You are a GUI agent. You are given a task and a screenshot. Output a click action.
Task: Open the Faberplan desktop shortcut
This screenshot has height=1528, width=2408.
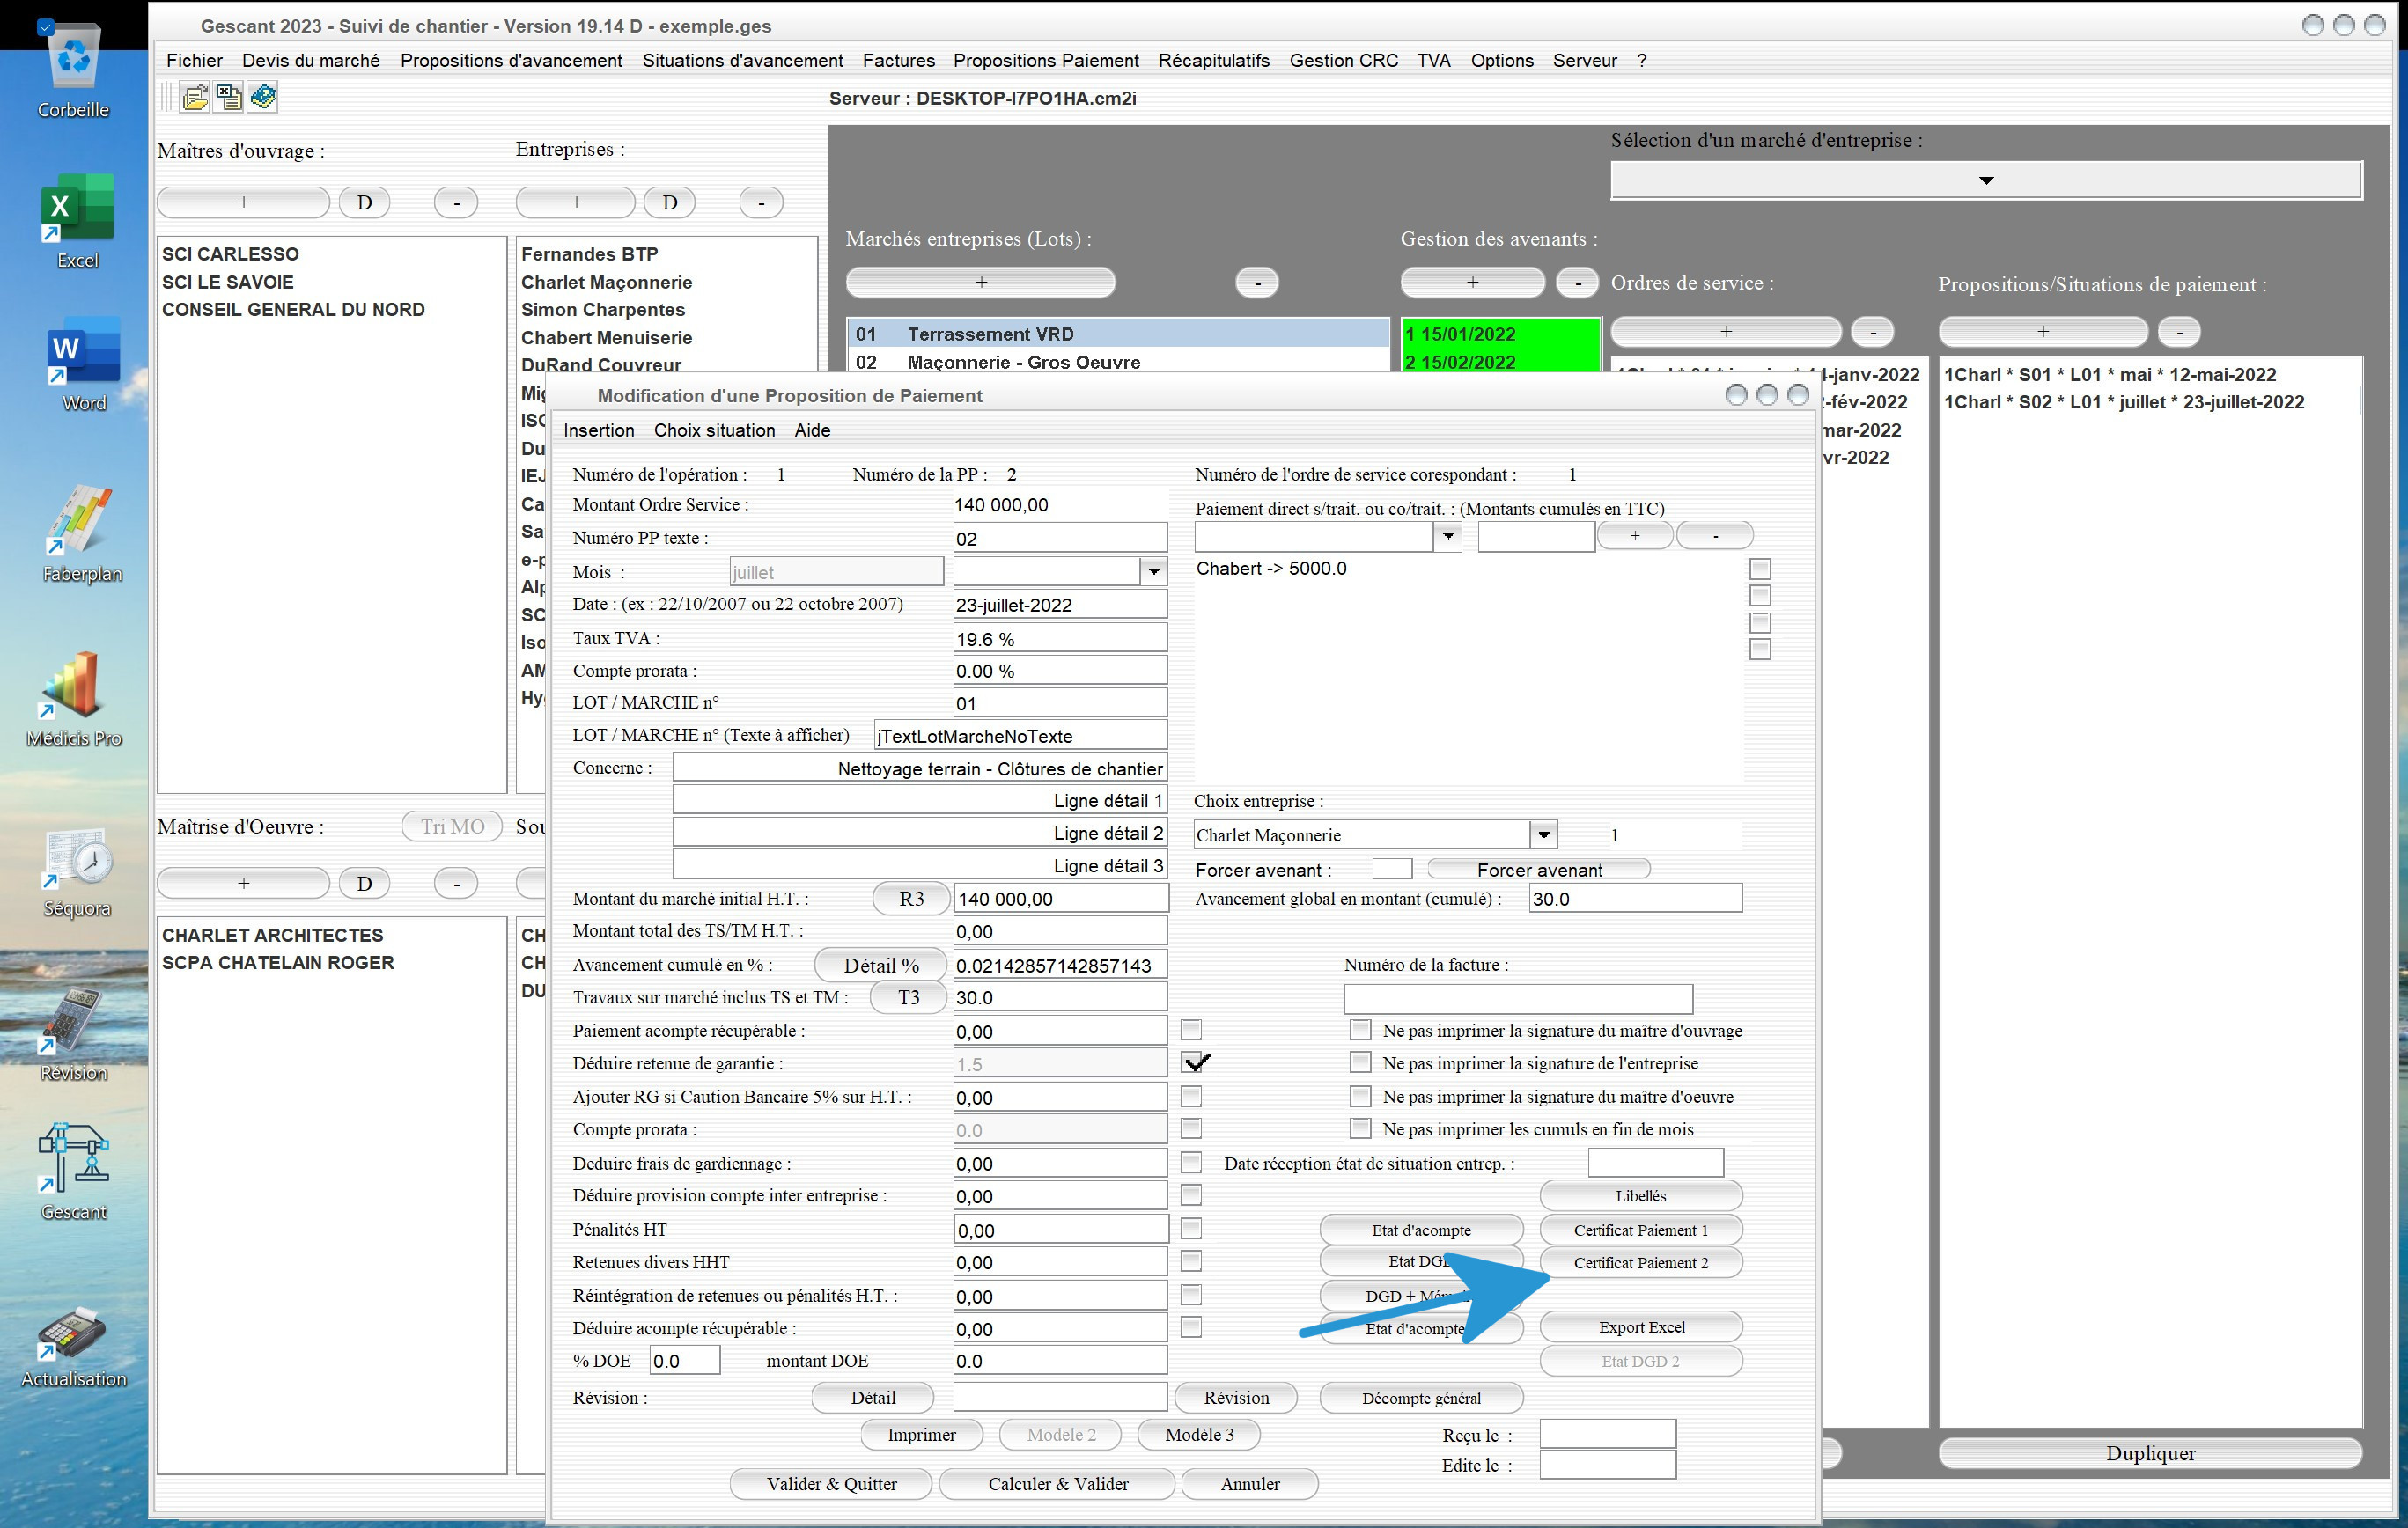(x=82, y=534)
